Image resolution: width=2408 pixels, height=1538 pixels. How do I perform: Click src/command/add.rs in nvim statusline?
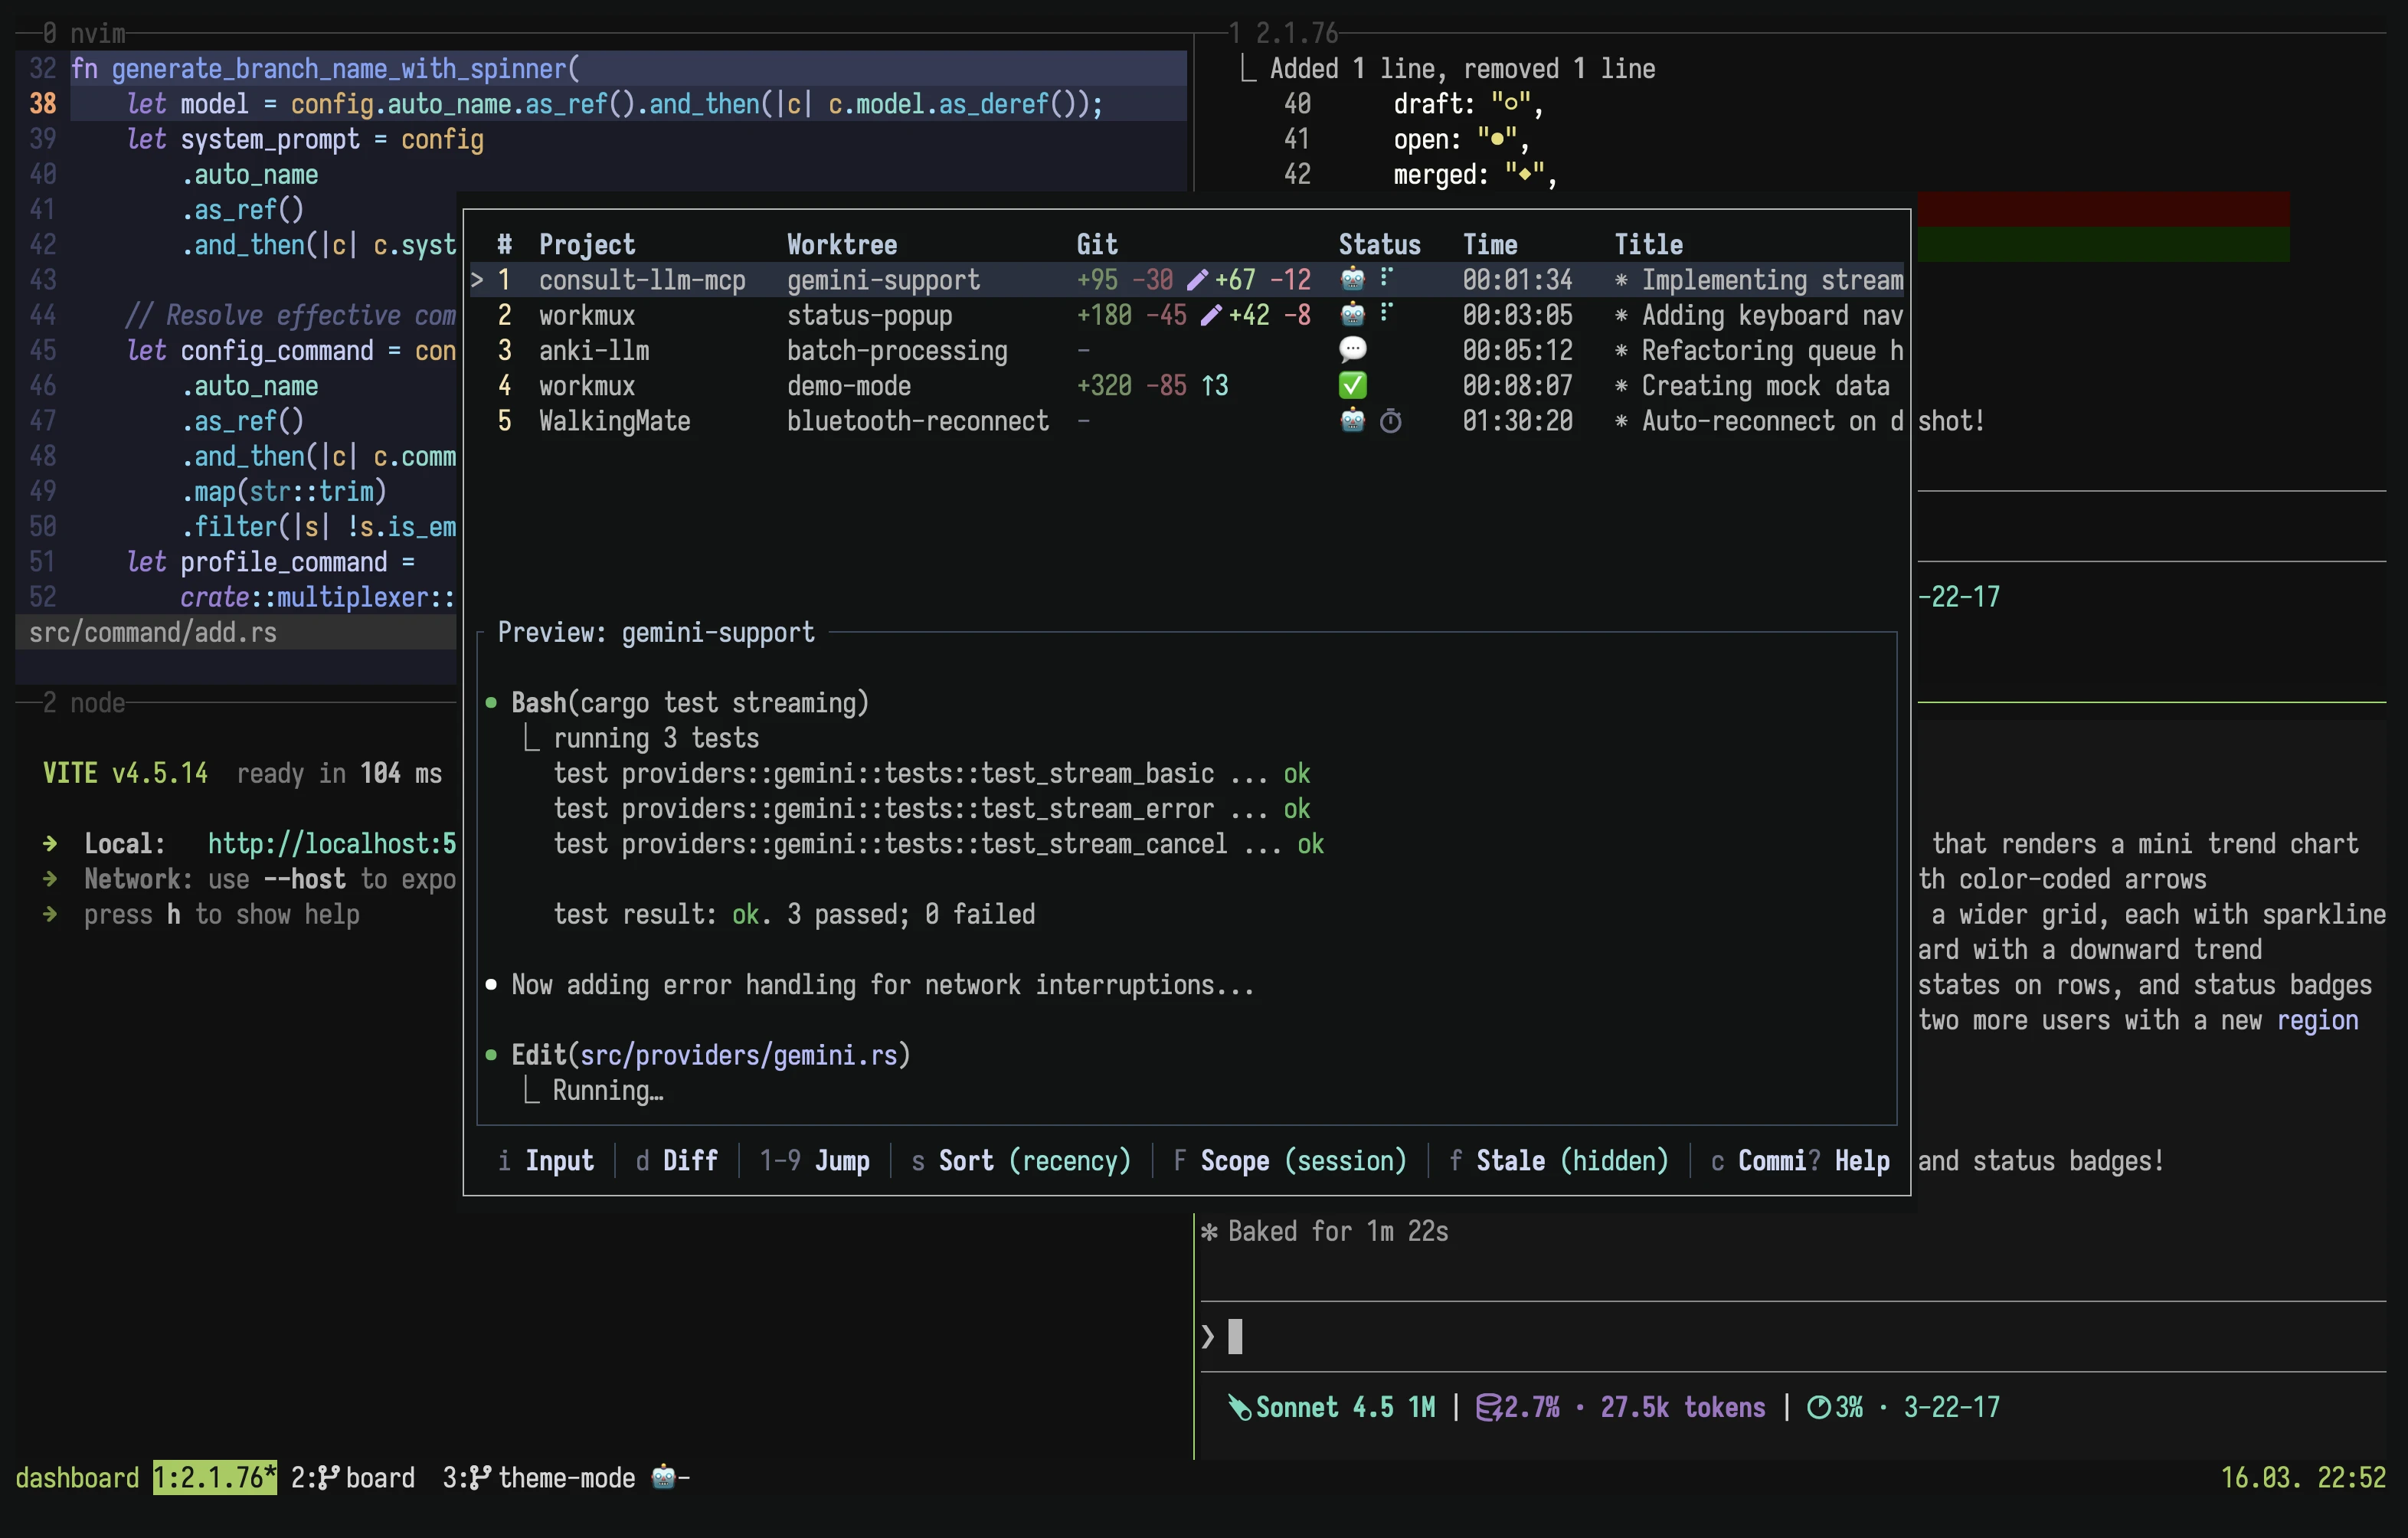[153, 632]
